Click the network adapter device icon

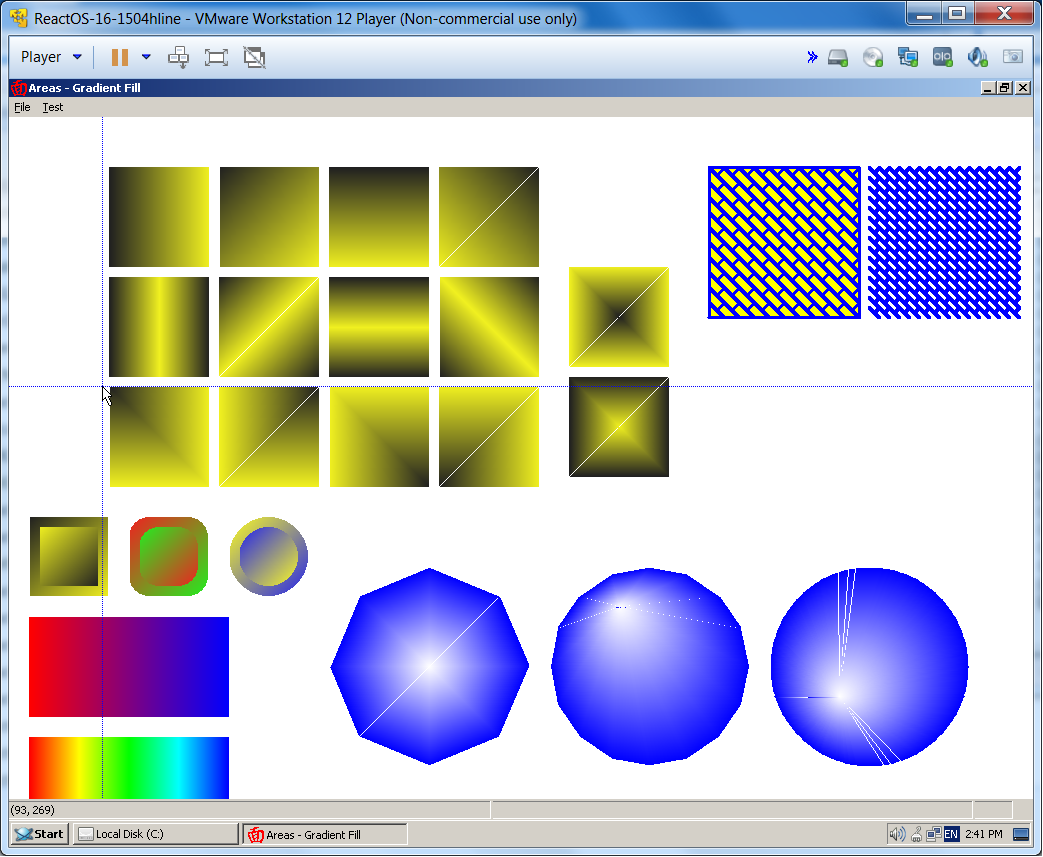pyautogui.click(x=908, y=57)
